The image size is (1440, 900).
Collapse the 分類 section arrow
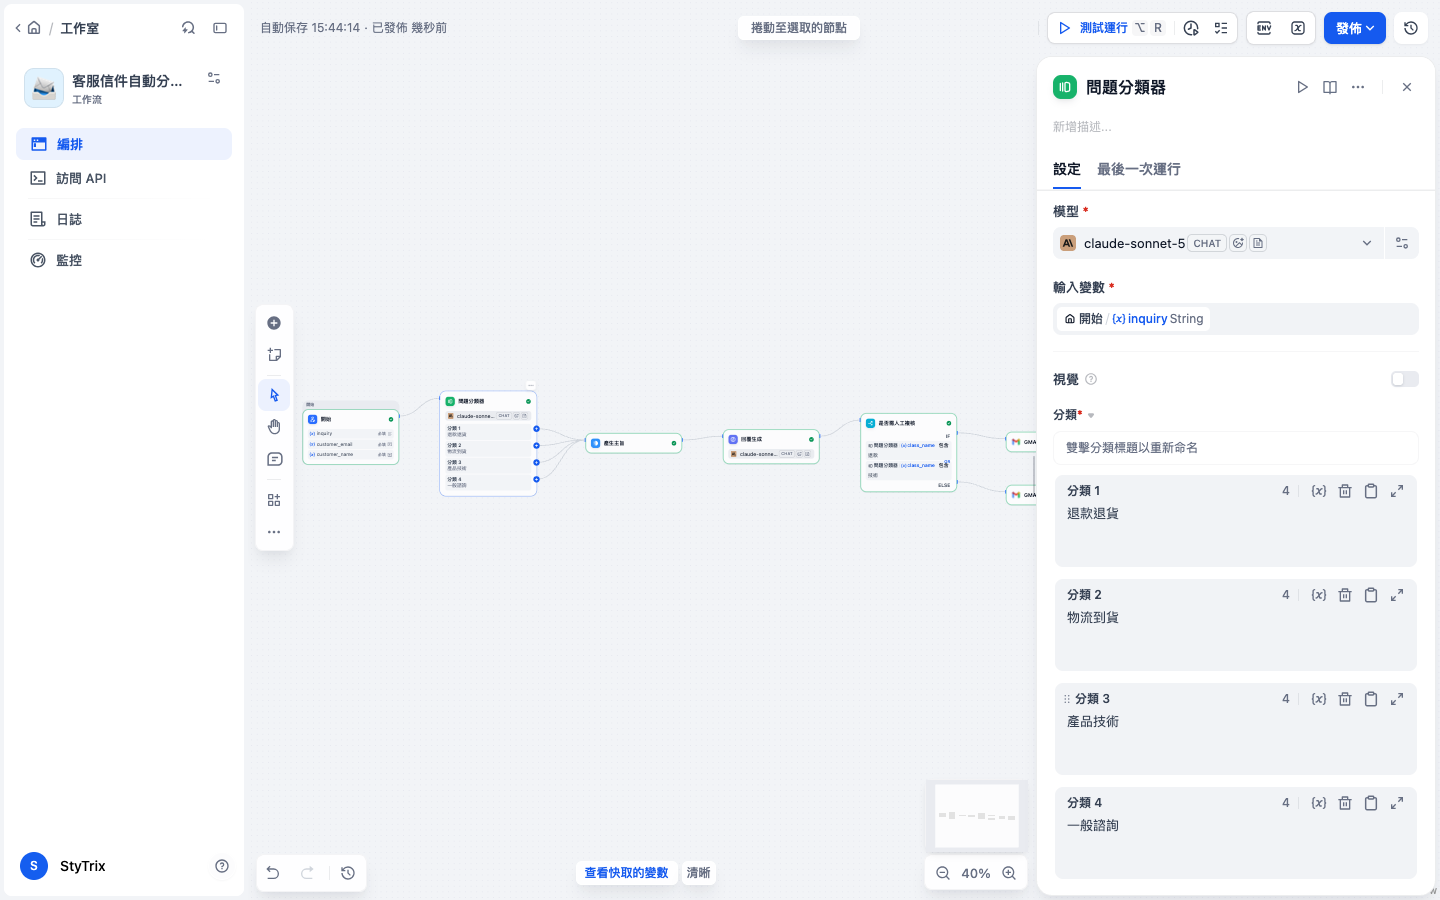click(1091, 415)
